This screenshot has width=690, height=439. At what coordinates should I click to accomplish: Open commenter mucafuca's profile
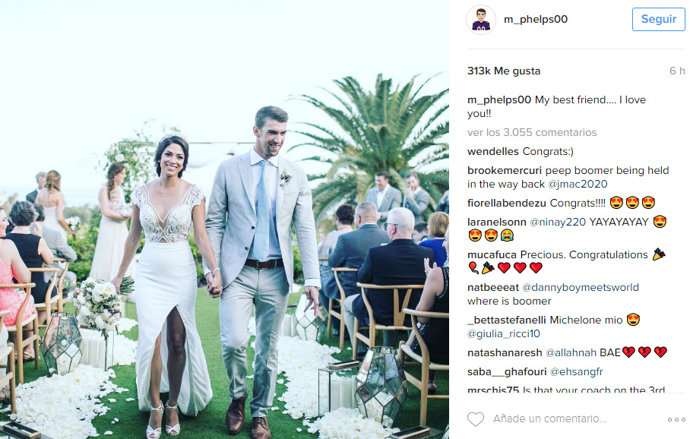point(492,255)
